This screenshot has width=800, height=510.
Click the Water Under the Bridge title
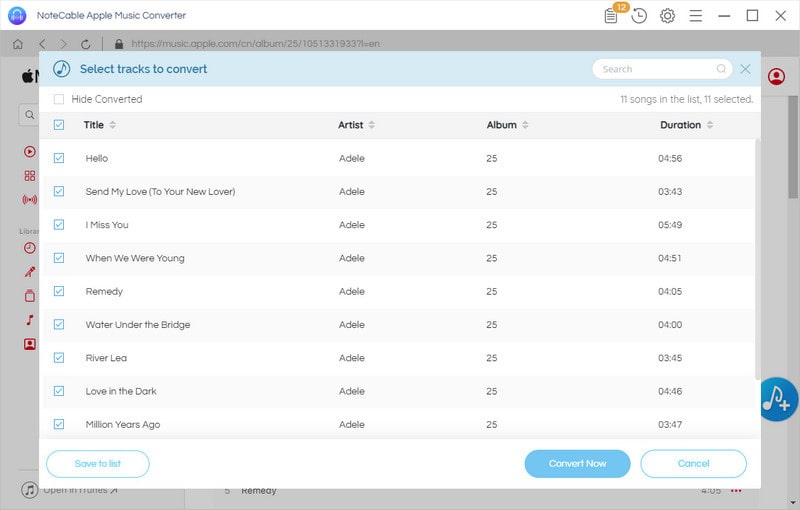(x=138, y=324)
